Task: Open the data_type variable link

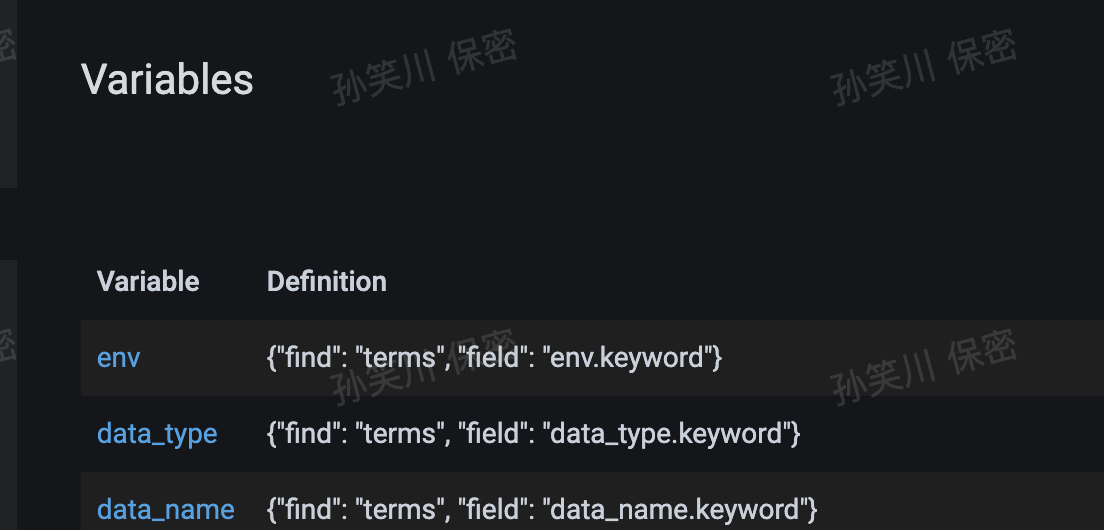Action: click(157, 434)
